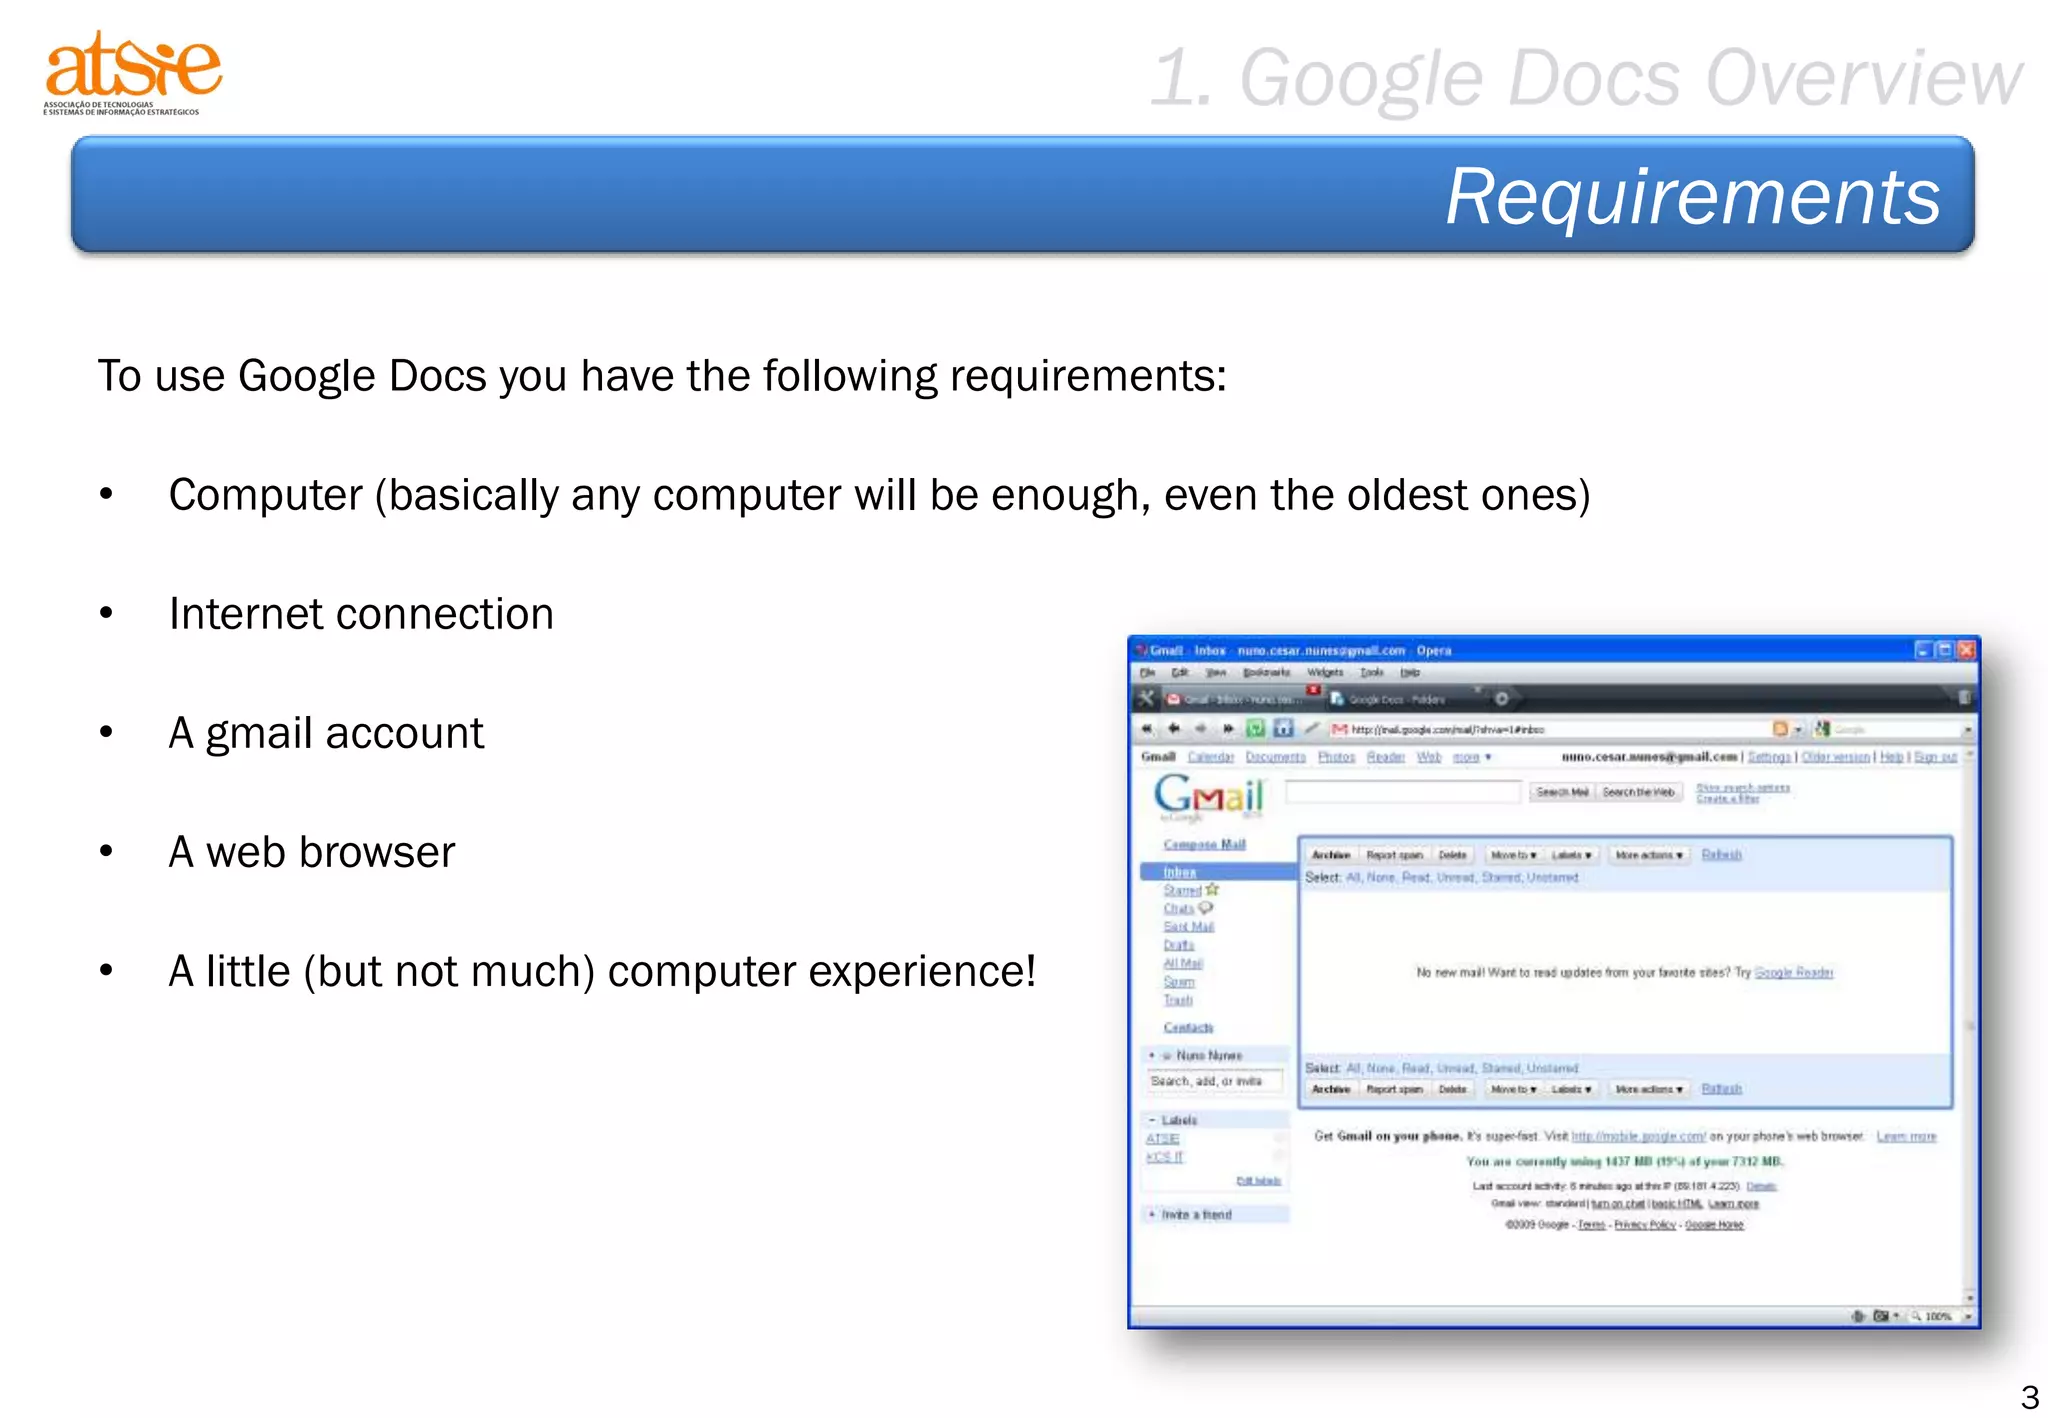The image size is (2048, 1418).
Task: Click the rewind navigation button in Opera
Action: click(1147, 729)
